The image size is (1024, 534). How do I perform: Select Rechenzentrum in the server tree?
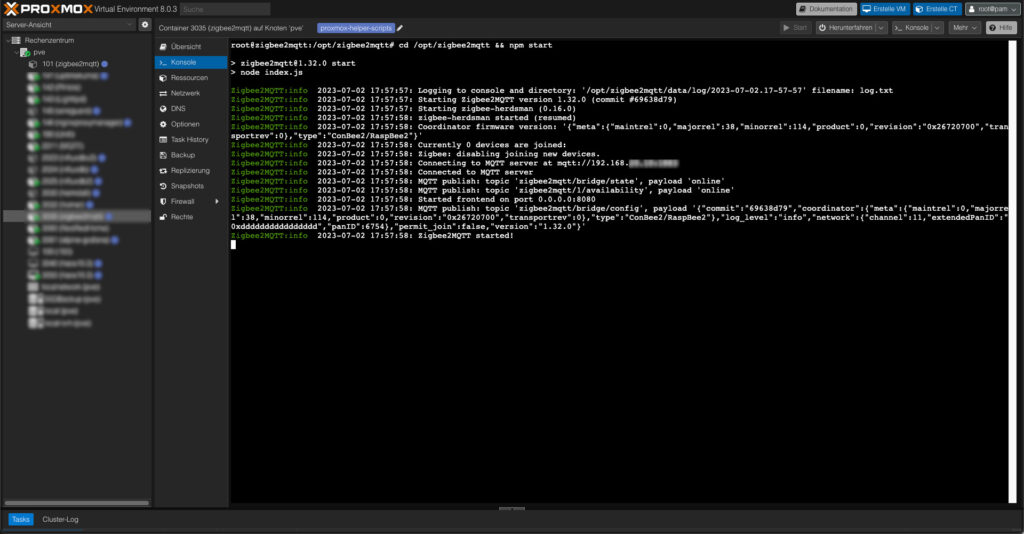(x=49, y=40)
